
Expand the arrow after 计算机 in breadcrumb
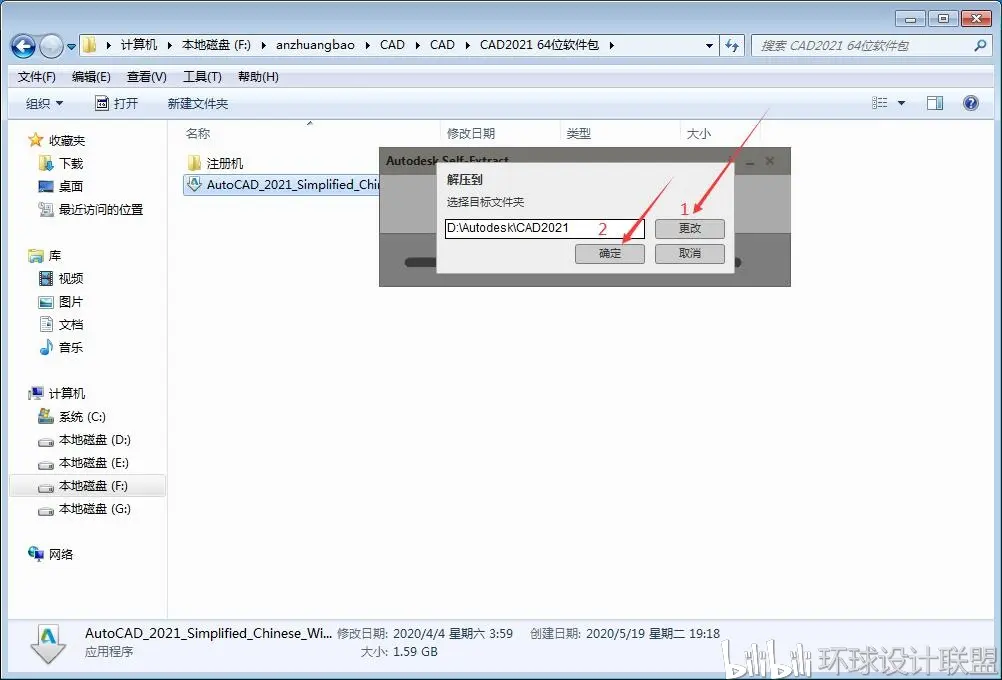(x=169, y=45)
